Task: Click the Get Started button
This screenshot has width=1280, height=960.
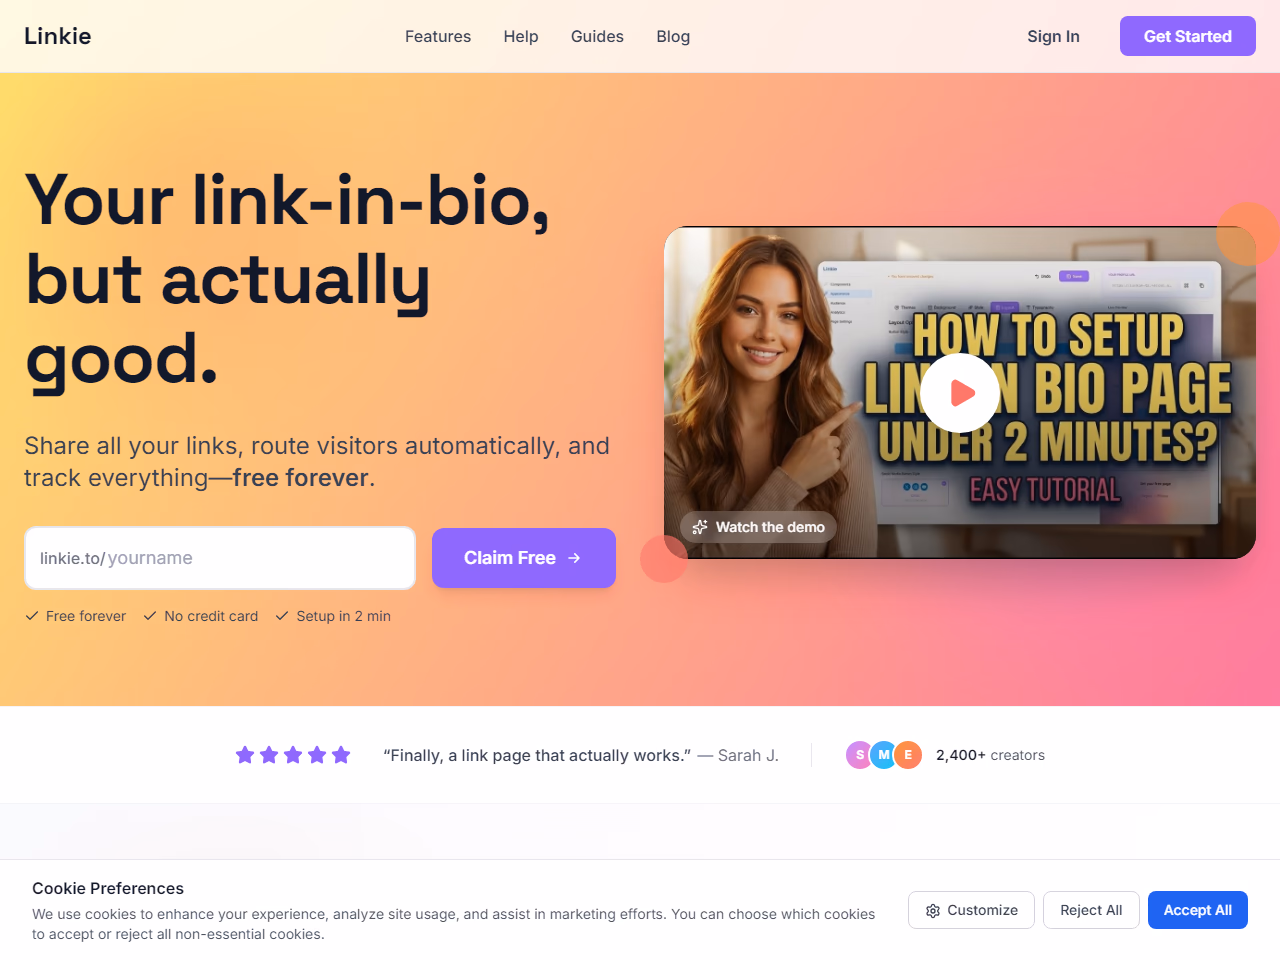Action: tap(1188, 36)
